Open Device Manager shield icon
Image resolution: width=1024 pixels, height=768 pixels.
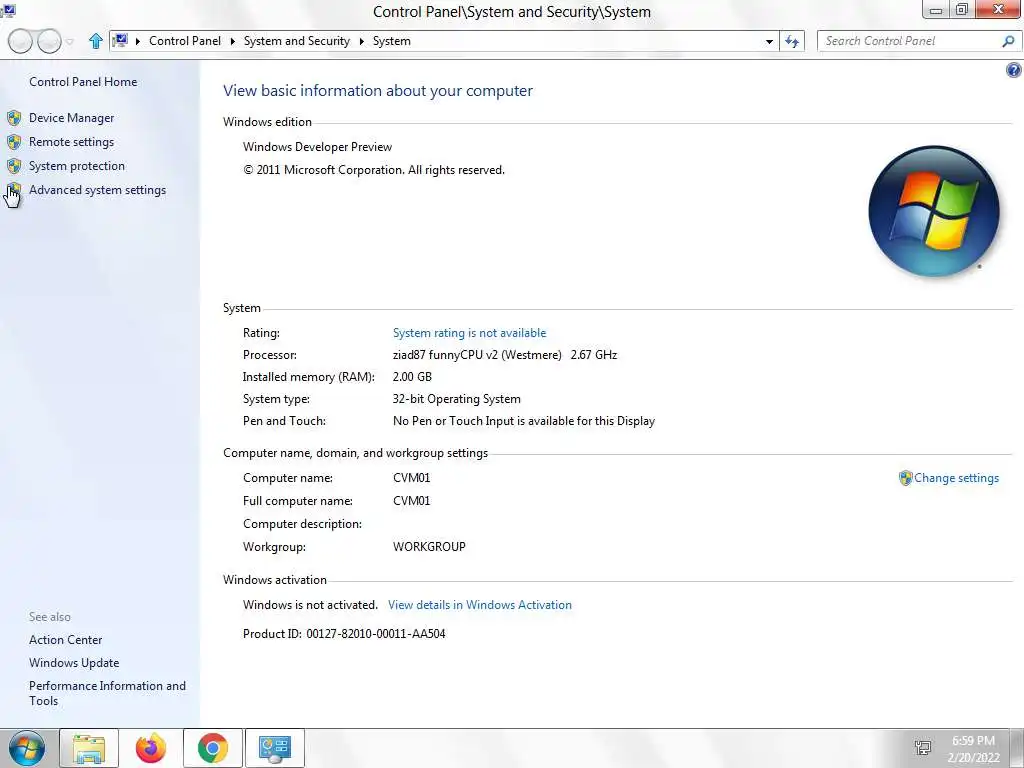coord(14,118)
